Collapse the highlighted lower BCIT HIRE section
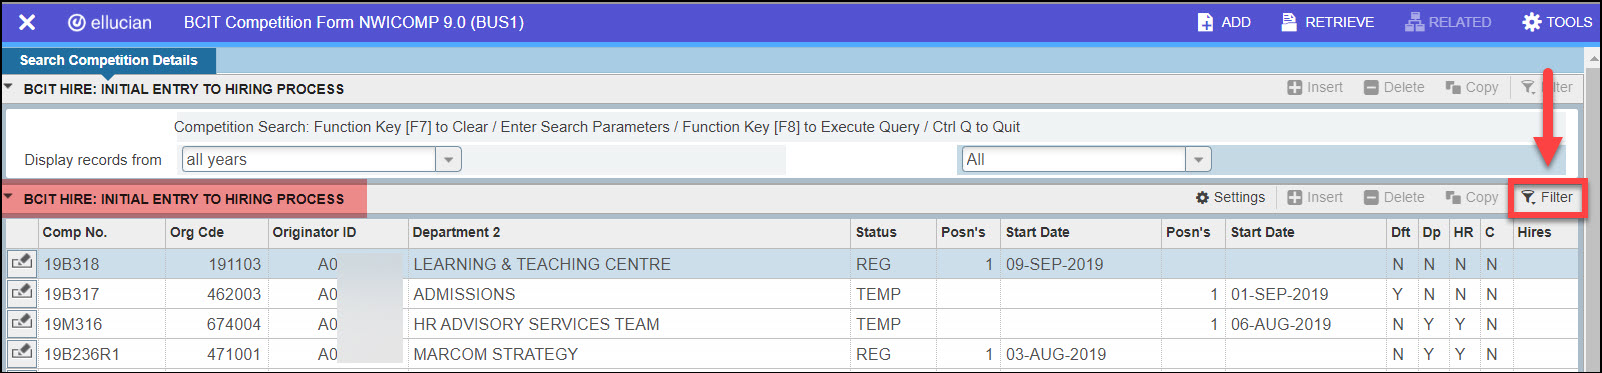This screenshot has height=373, width=1602. pyautogui.click(x=9, y=197)
